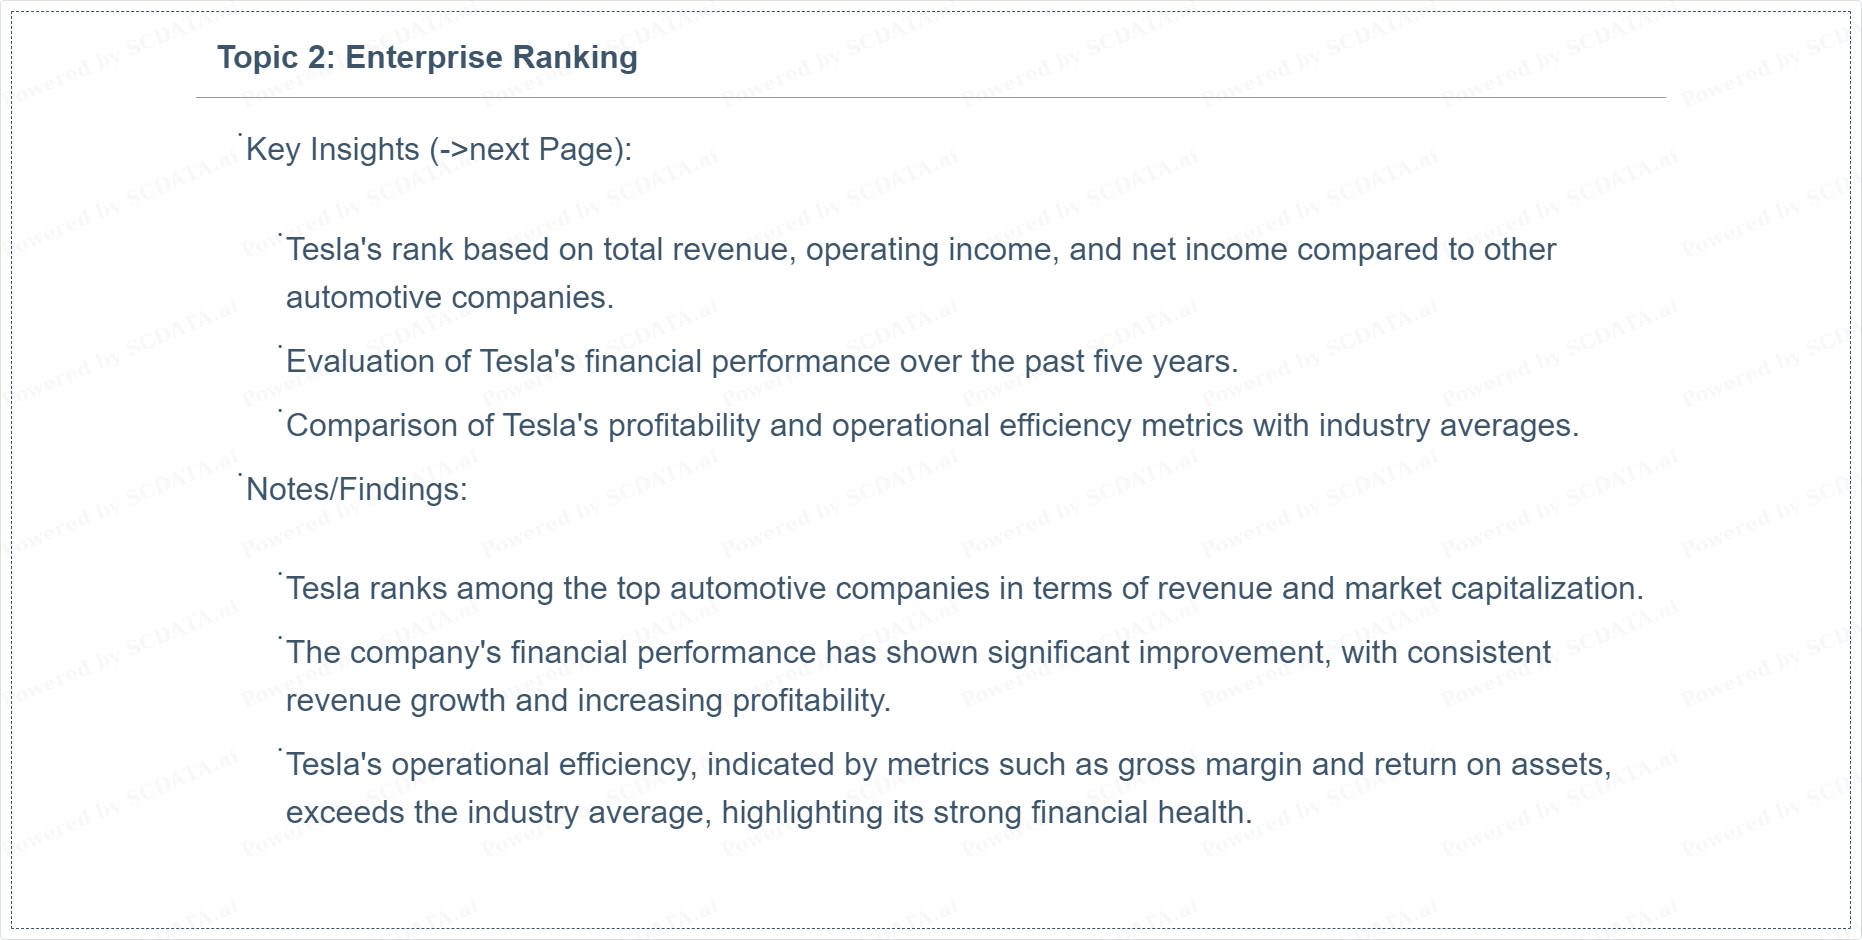1862x940 pixels.
Task: Select the exceeds the industry average line
Action: [x=769, y=812]
